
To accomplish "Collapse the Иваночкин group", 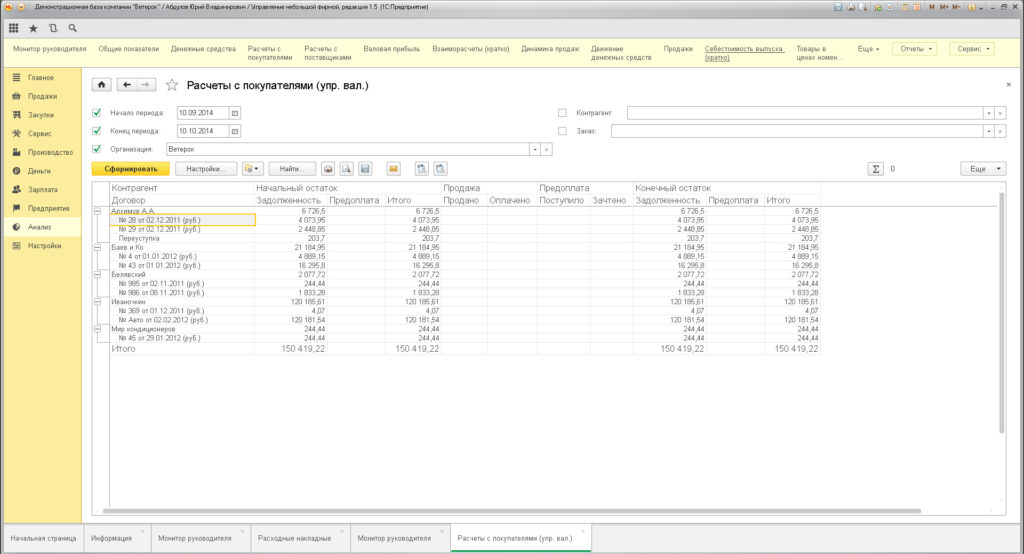I will (97, 302).
